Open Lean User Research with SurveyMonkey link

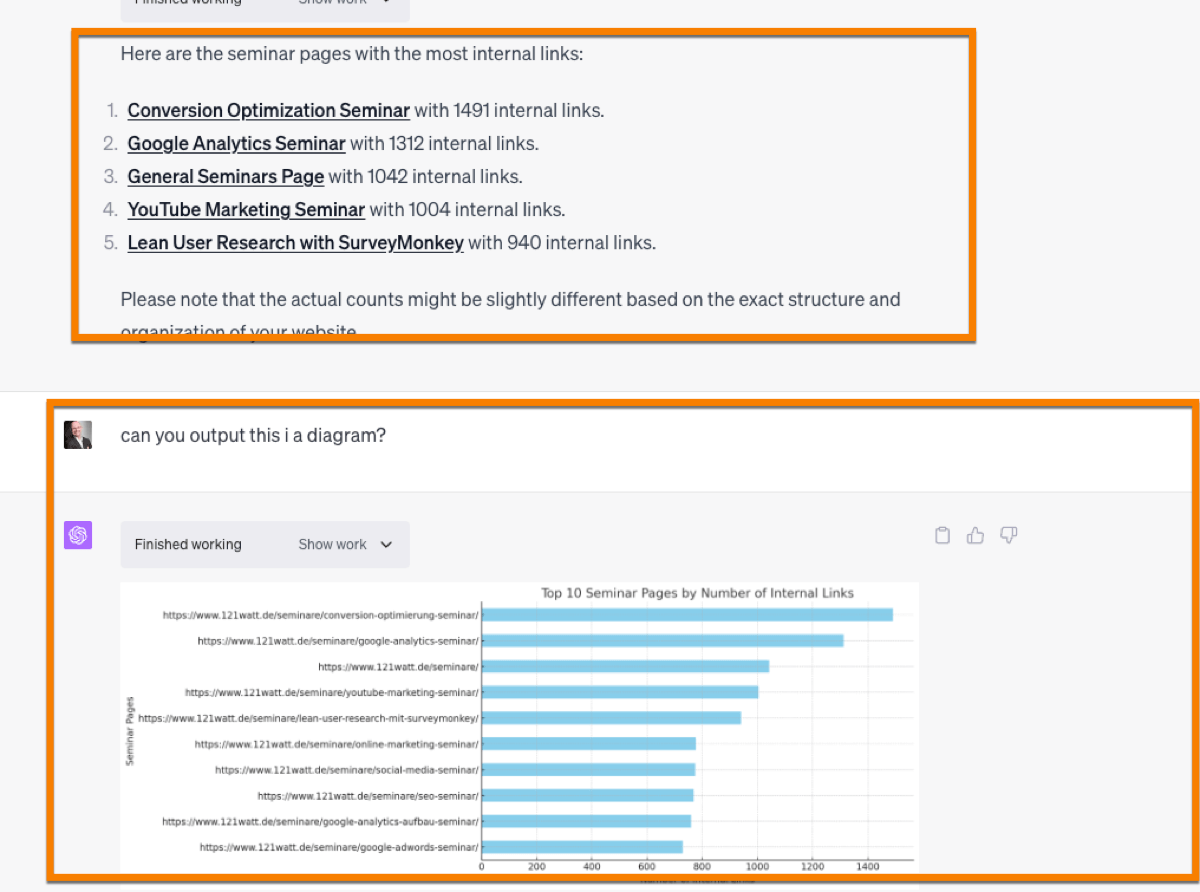coord(295,243)
